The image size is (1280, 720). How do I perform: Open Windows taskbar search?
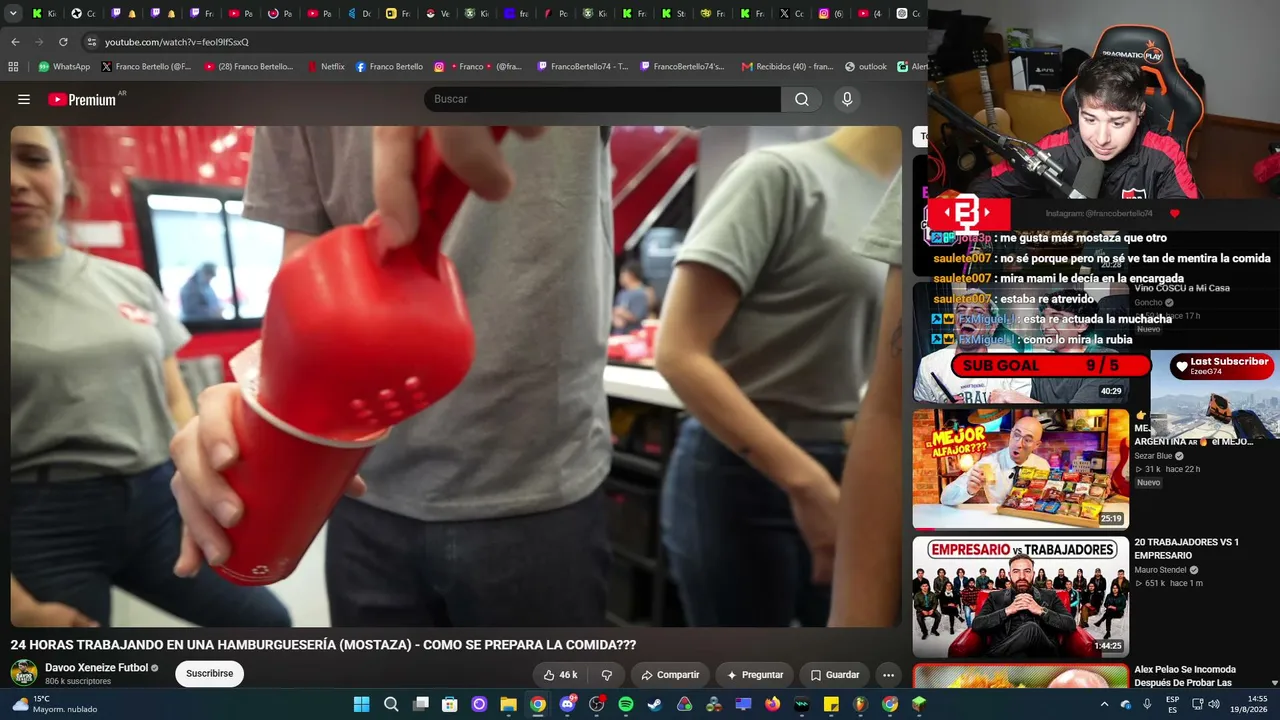(391, 704)
